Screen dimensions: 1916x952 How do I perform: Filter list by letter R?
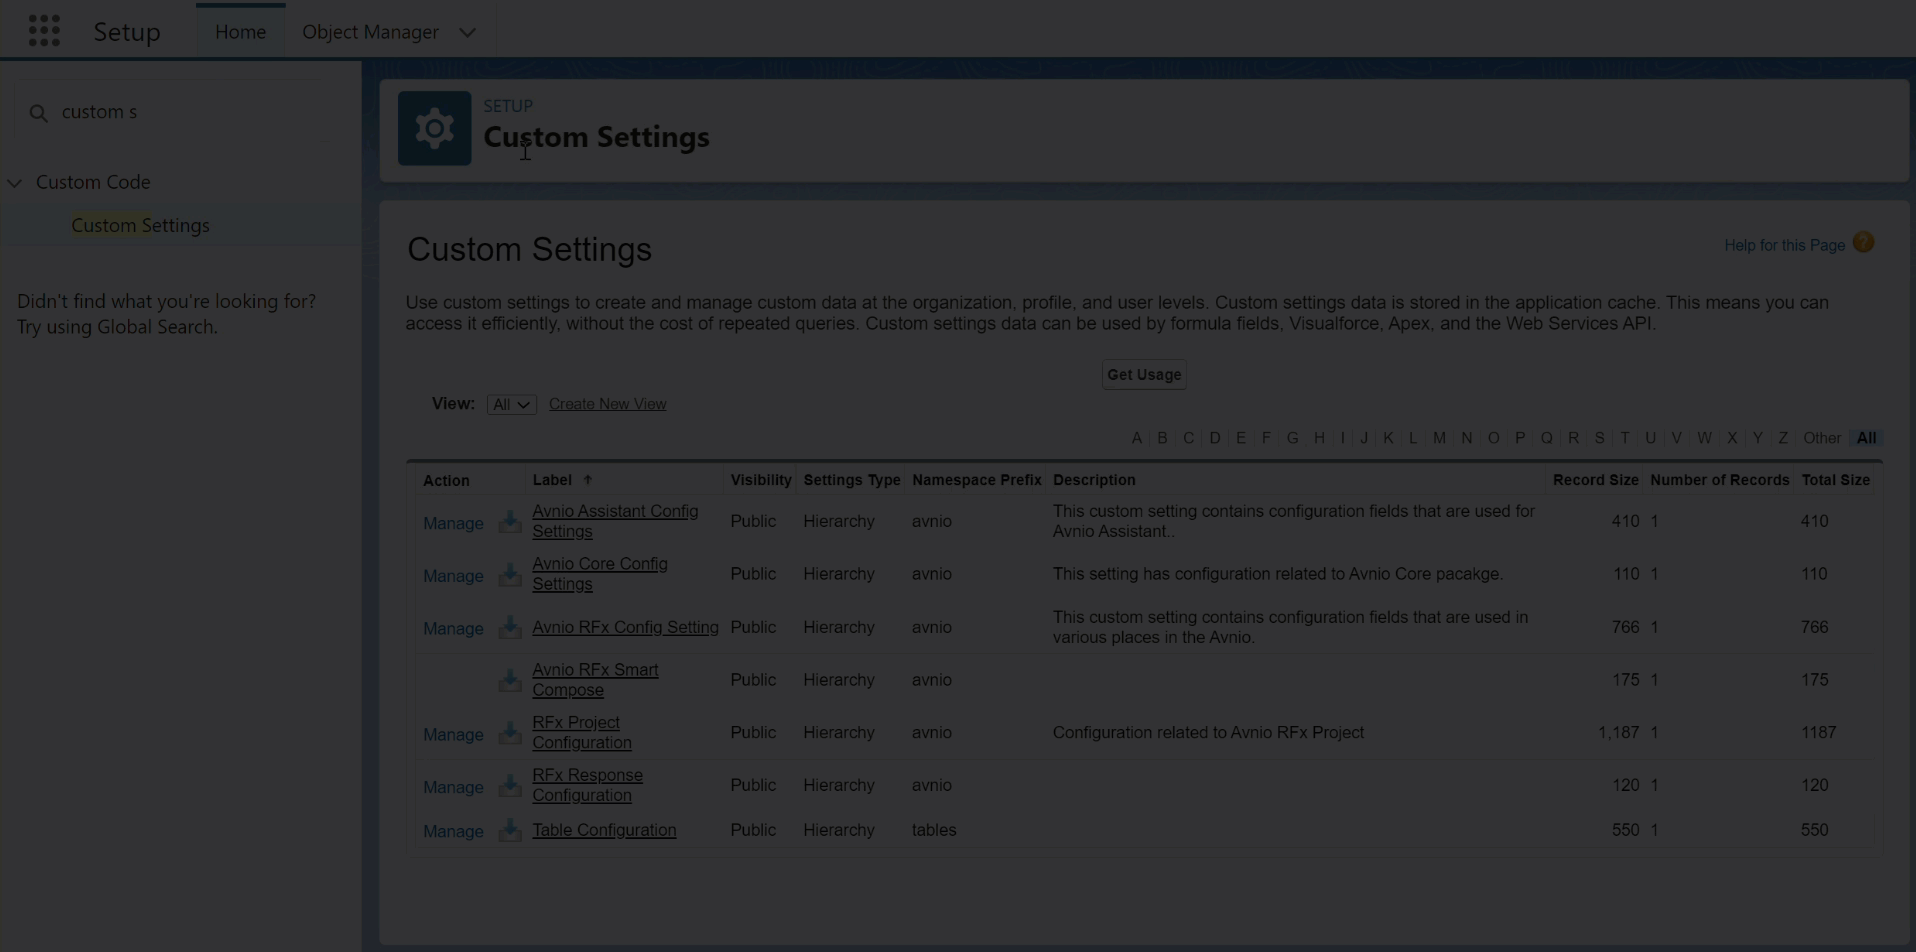1573,438
